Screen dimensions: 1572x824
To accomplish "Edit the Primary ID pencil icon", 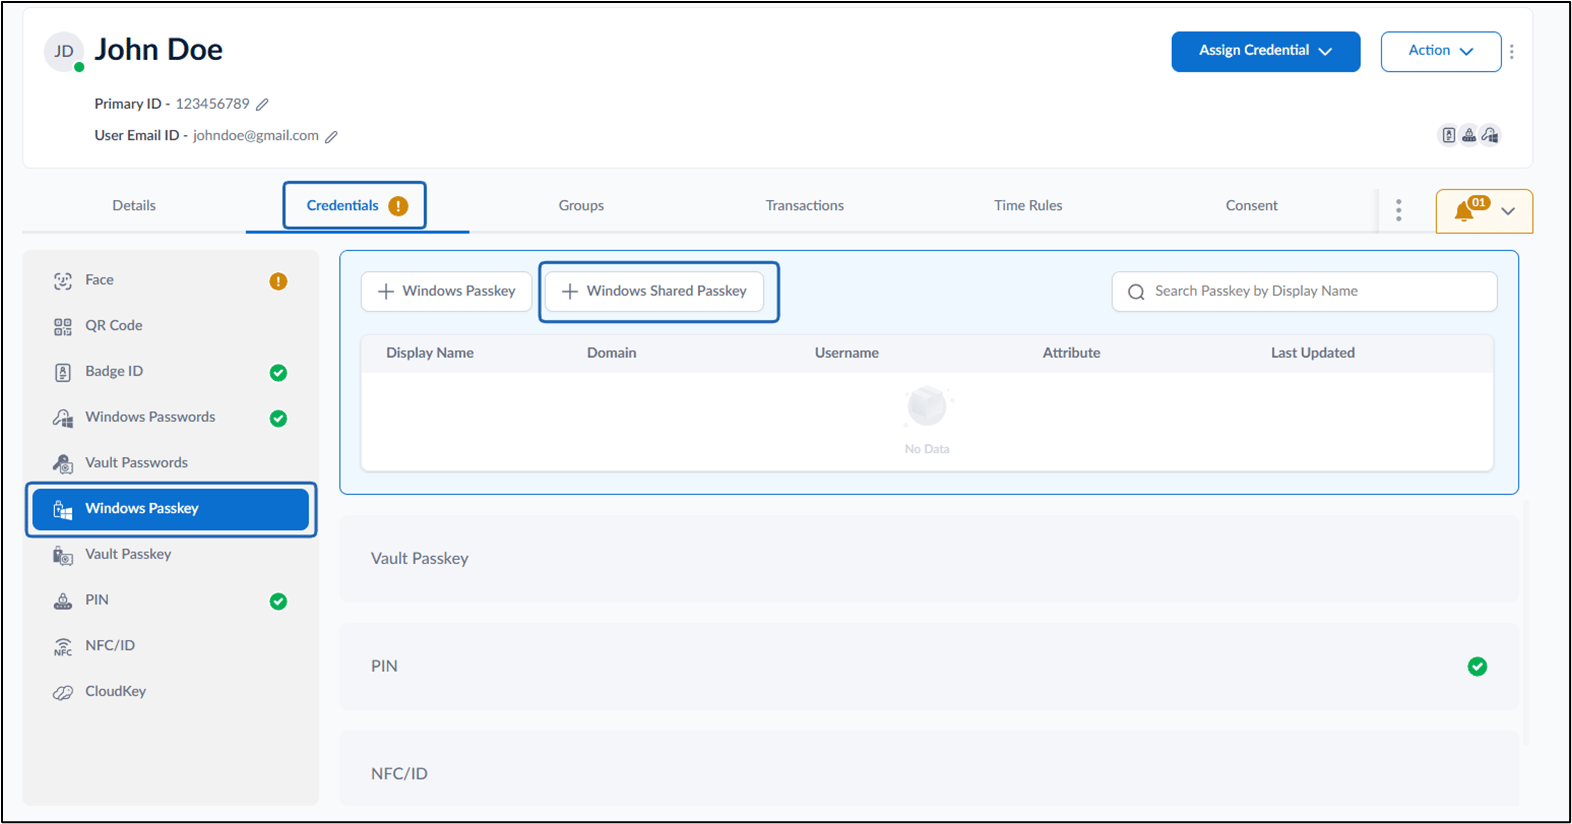I will click(262, 104).
